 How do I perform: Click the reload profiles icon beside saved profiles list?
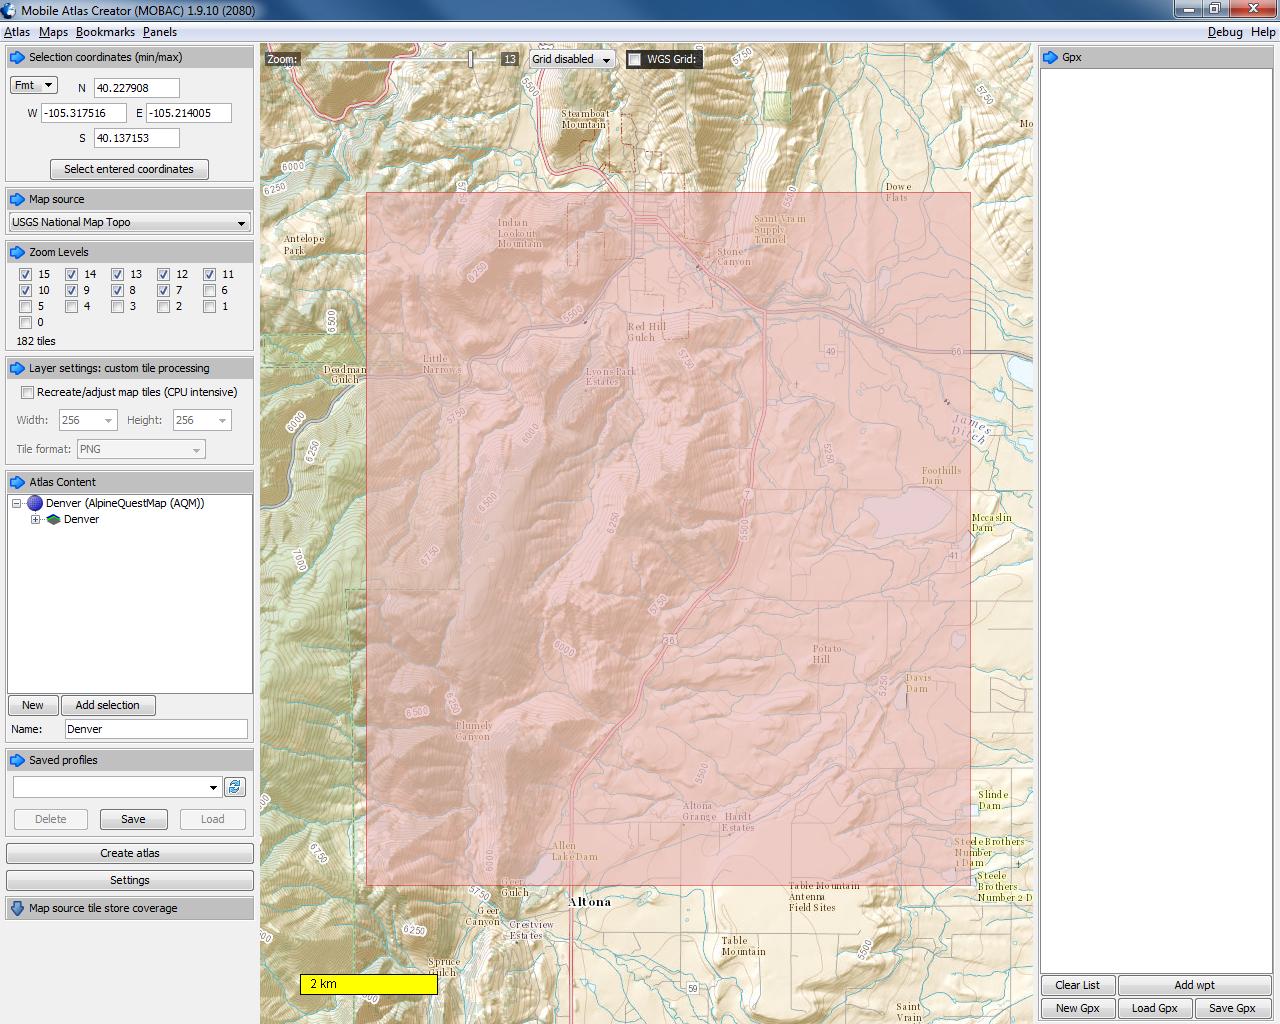(235, 787)
